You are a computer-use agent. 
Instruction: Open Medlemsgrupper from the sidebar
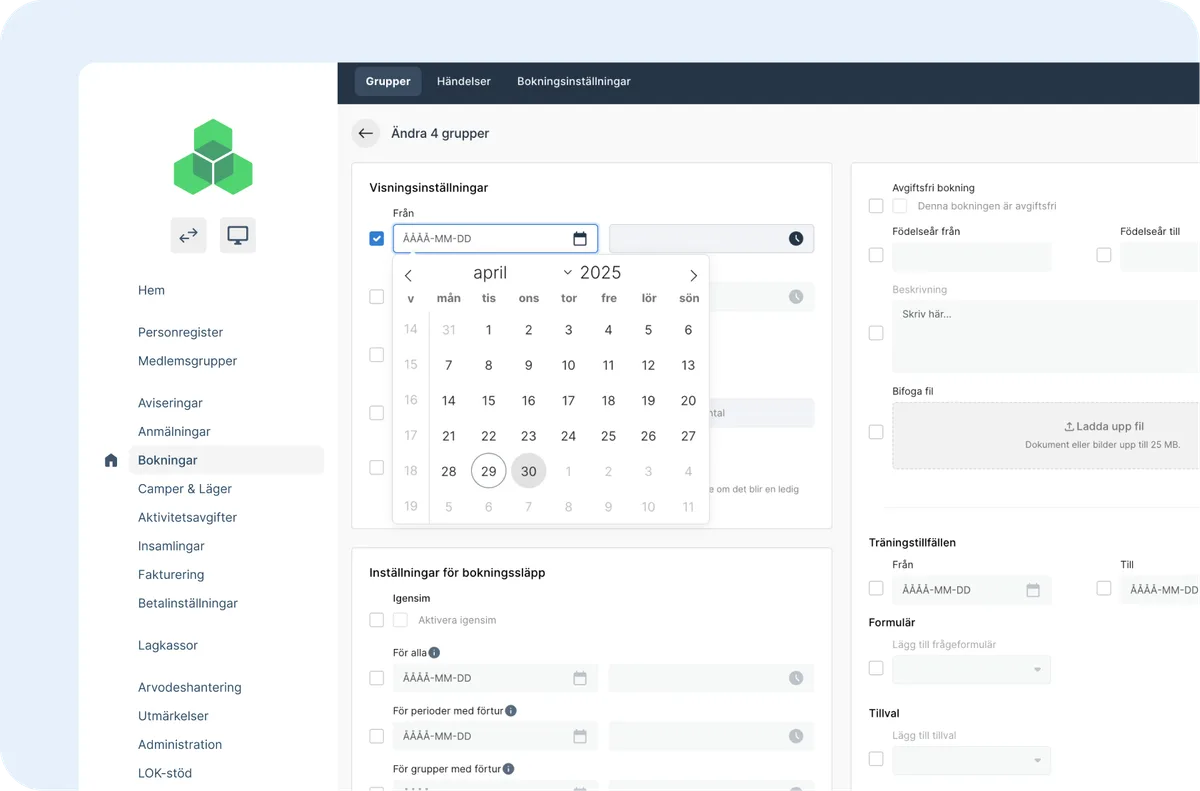pyautogui.click(x=188, y=361)
